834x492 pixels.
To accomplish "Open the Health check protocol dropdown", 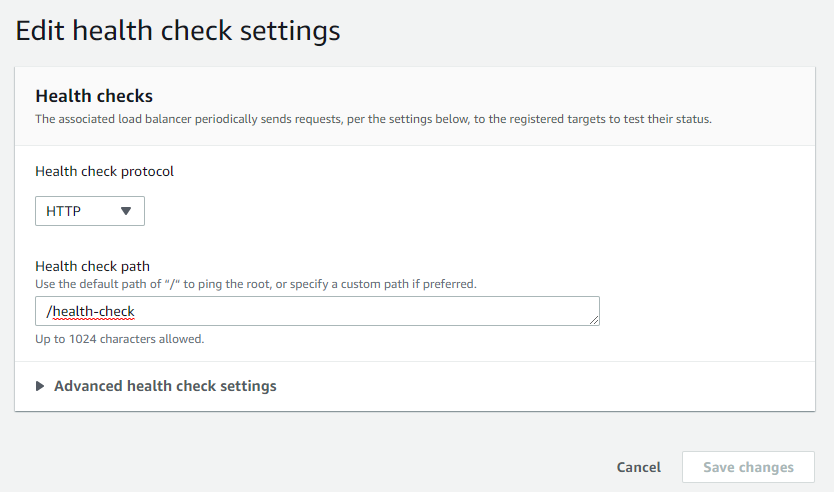I will coord(90,211).
